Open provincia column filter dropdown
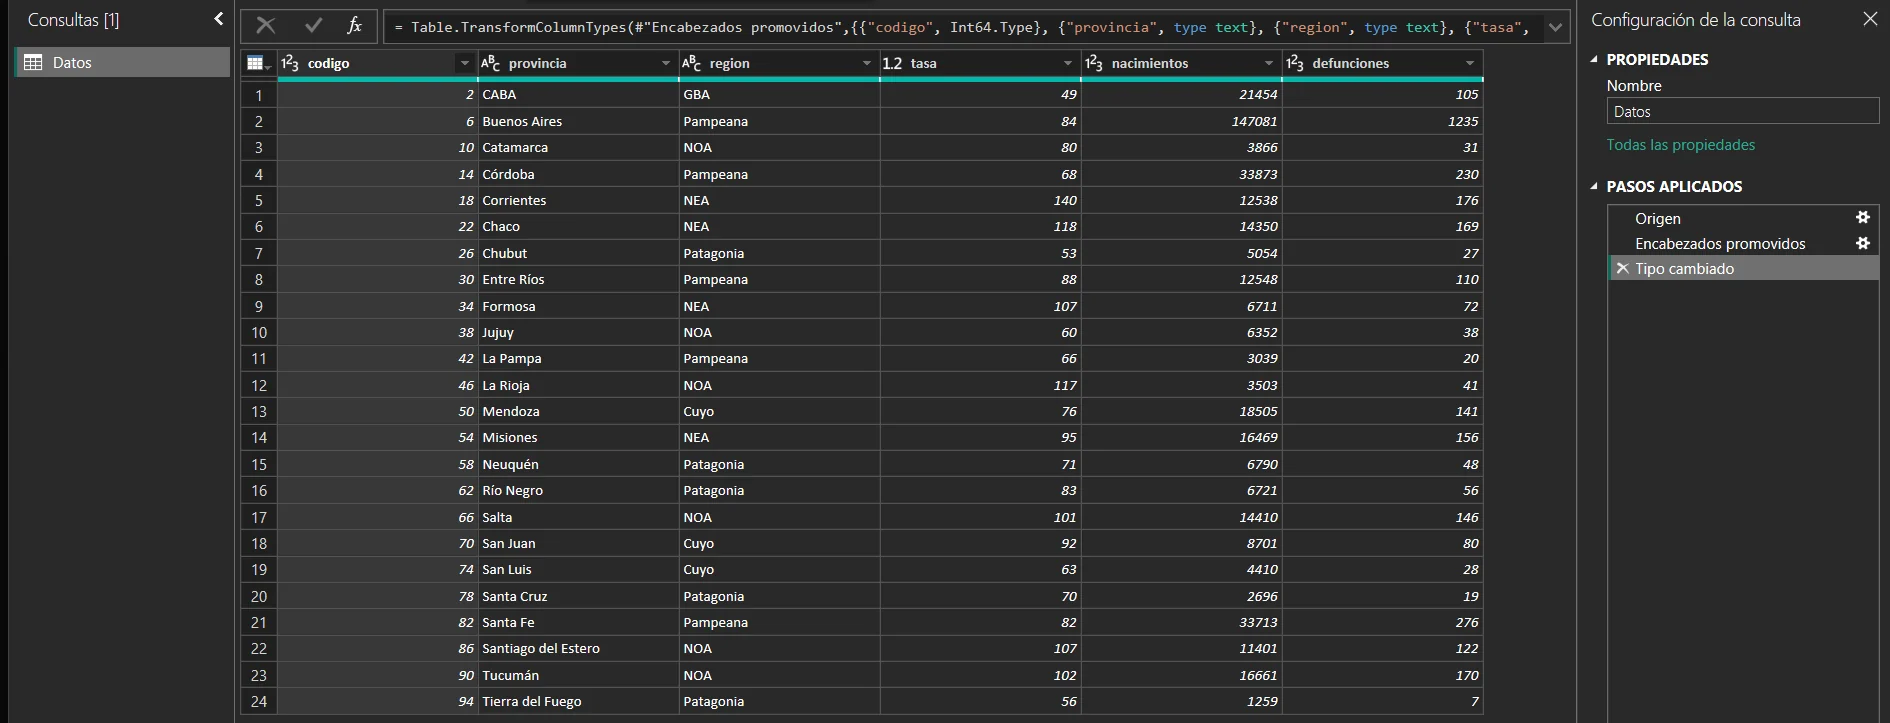Screen dimensions: 1890x723 point(666,63)
